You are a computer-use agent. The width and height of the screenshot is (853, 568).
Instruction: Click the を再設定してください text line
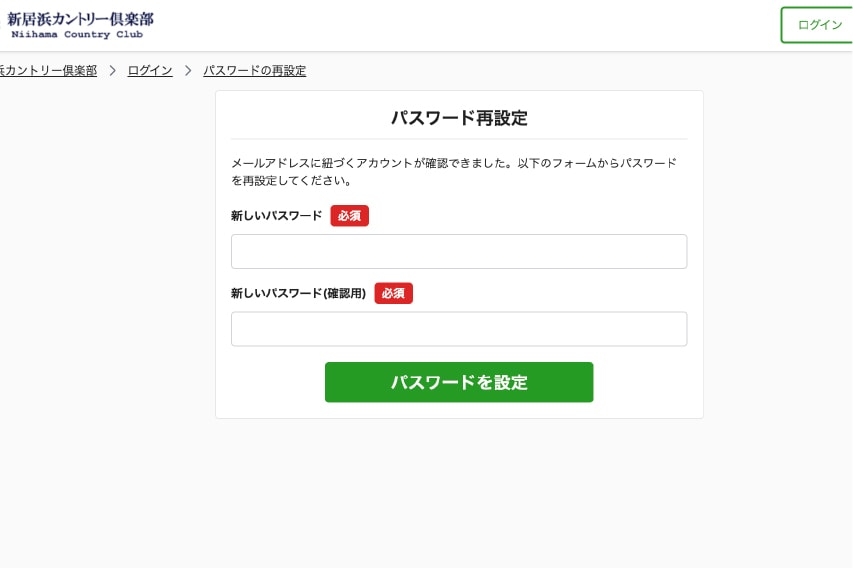coord(290,181)
